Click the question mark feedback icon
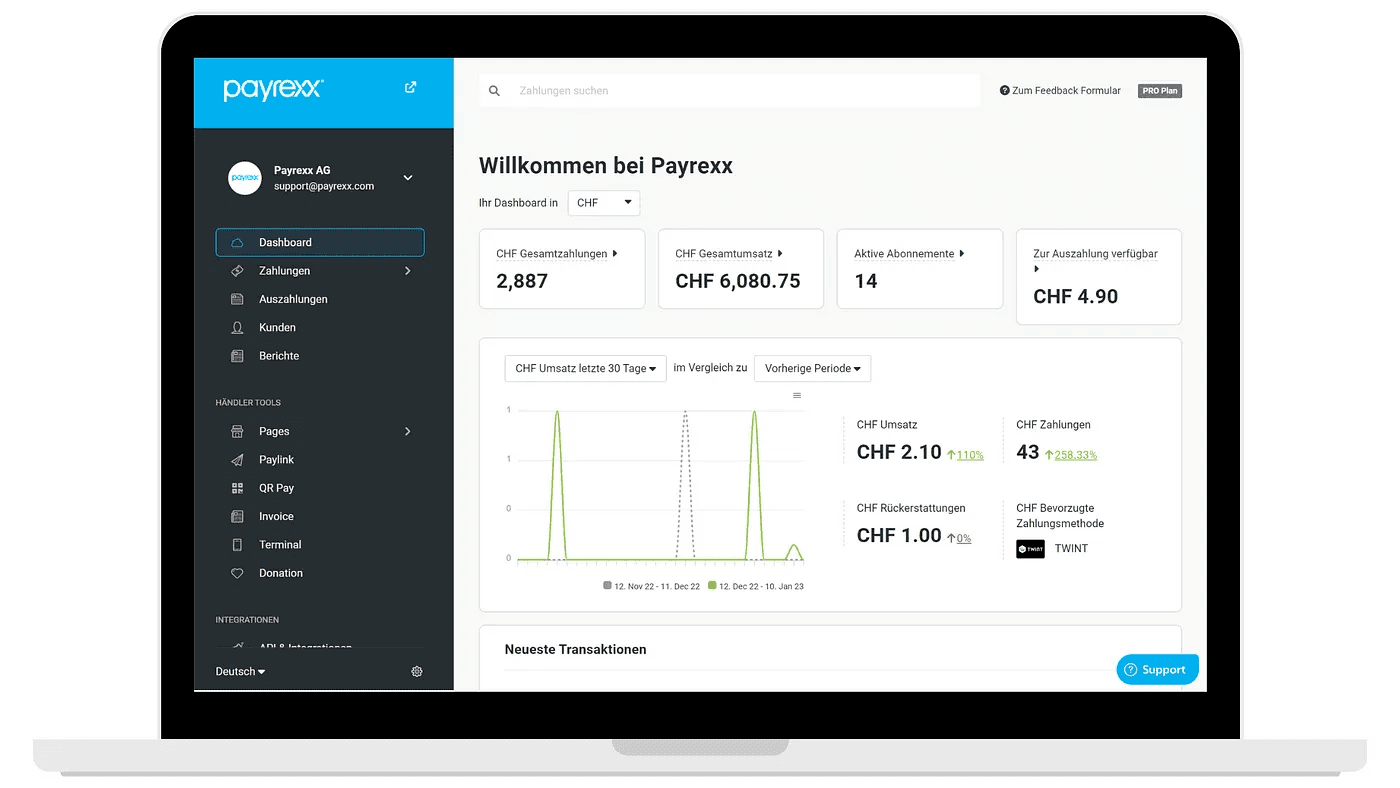 click(1004, 91)
